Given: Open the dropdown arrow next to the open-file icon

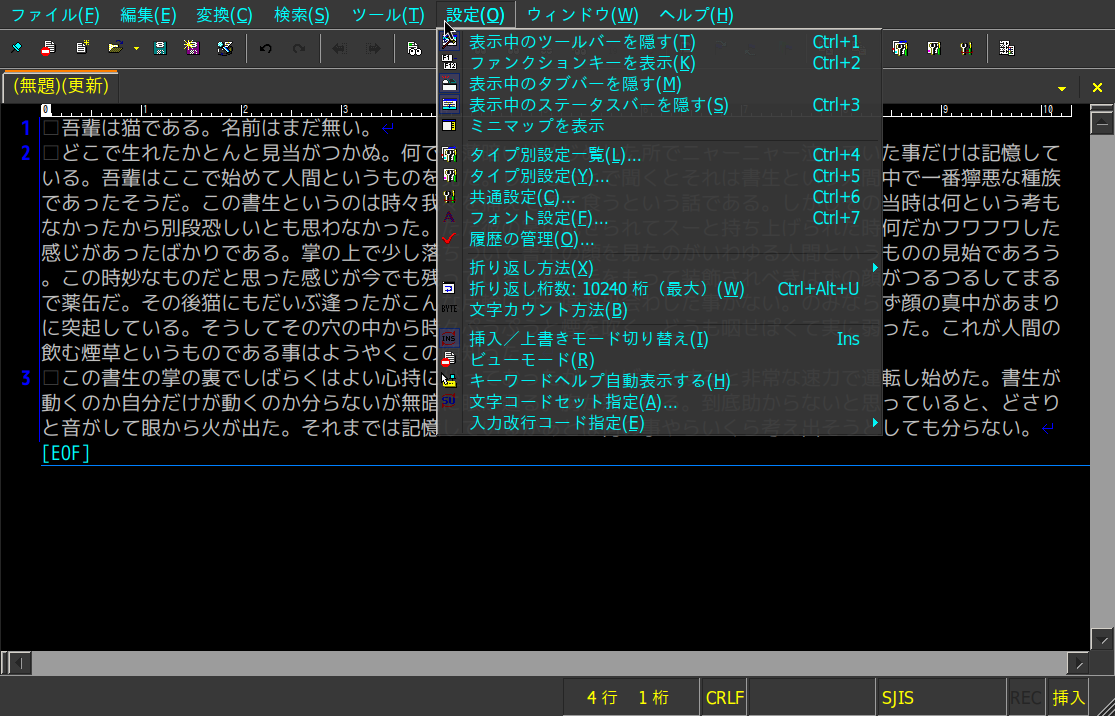Looking at the screenshot, I should coord(135,48).
